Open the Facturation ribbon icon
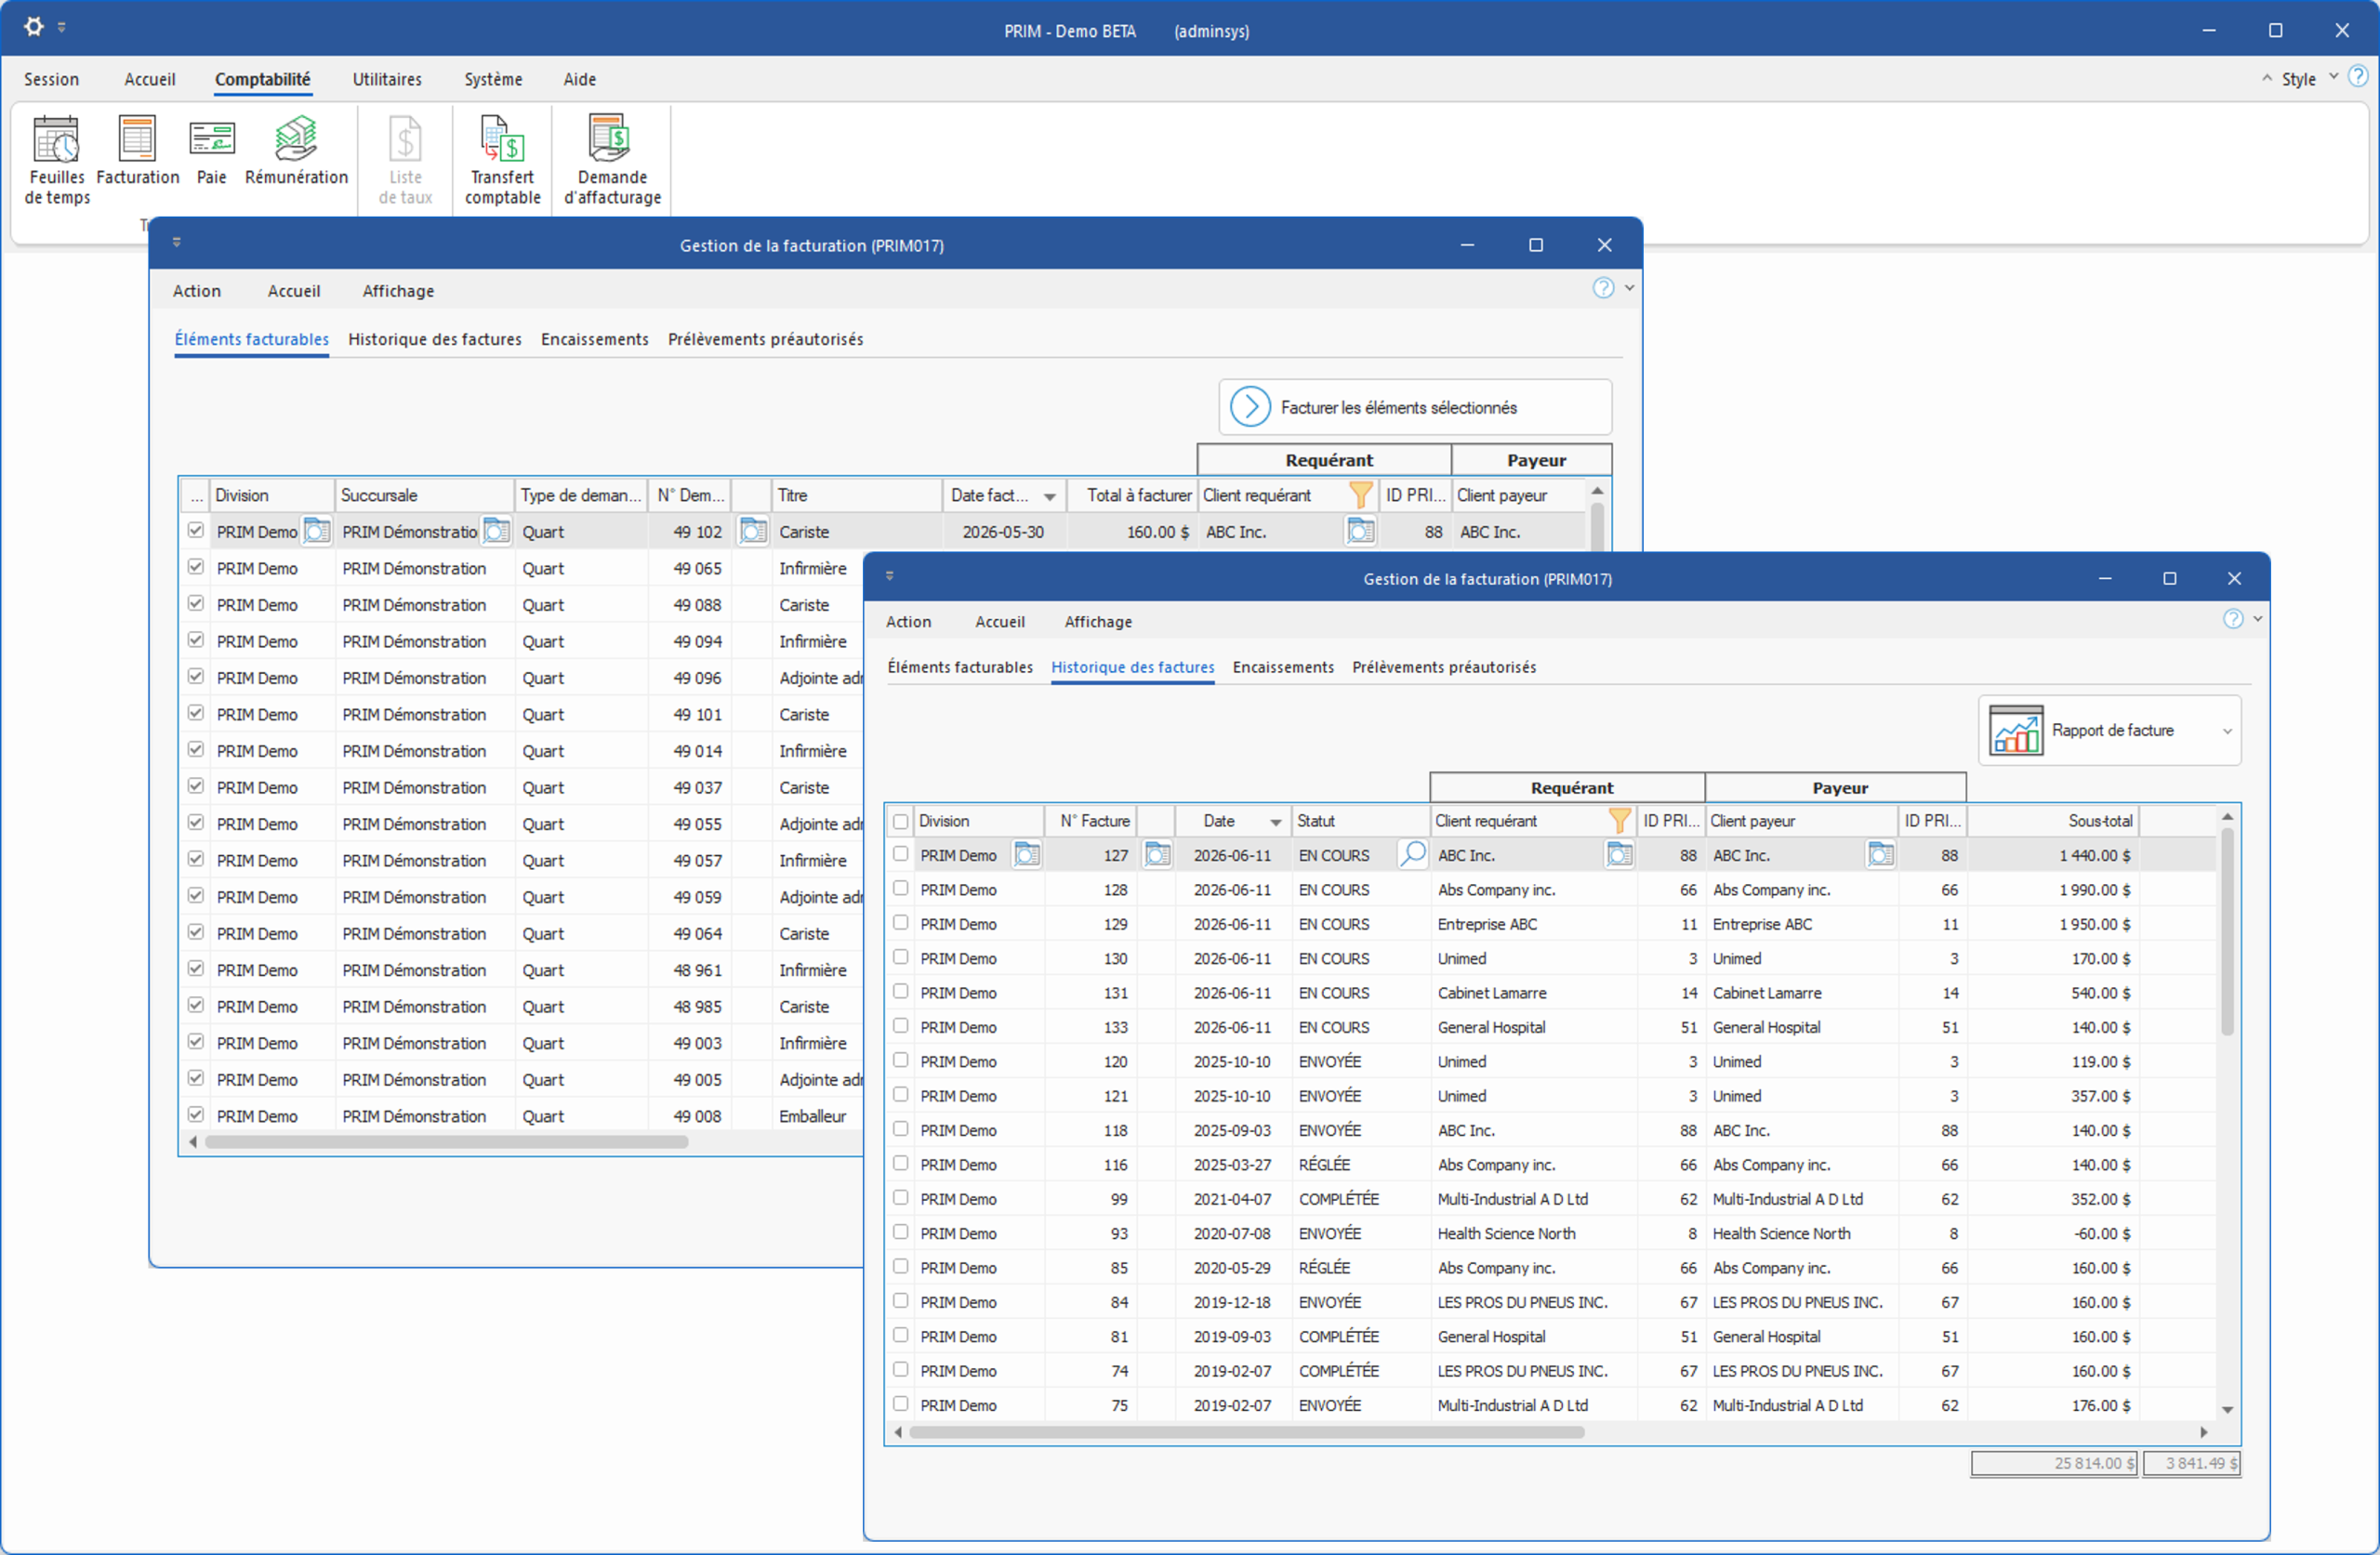 (x=137, y=150)
